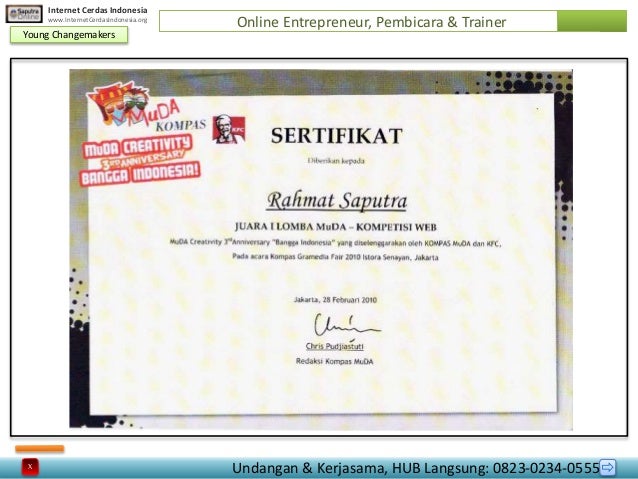
Task: Click the green block beside the heading
Action: click(592, 21)
